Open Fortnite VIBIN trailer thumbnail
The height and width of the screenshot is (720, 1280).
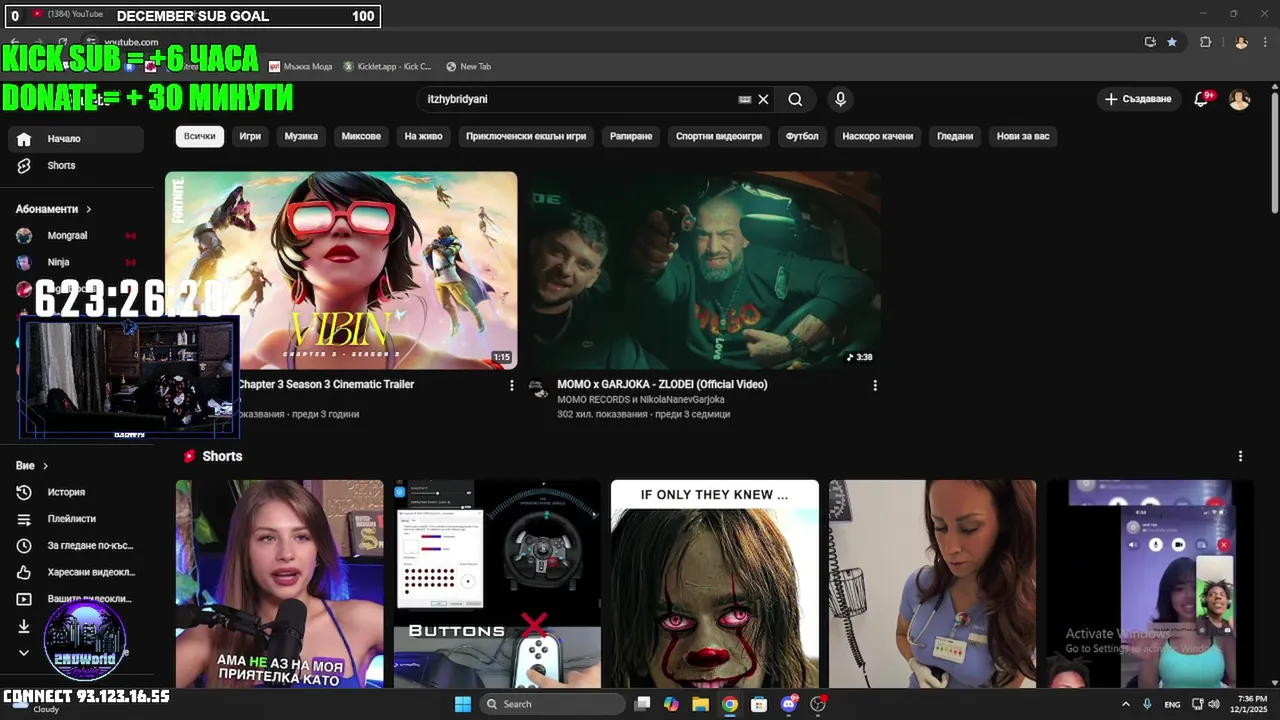click(x=341, y=270)
